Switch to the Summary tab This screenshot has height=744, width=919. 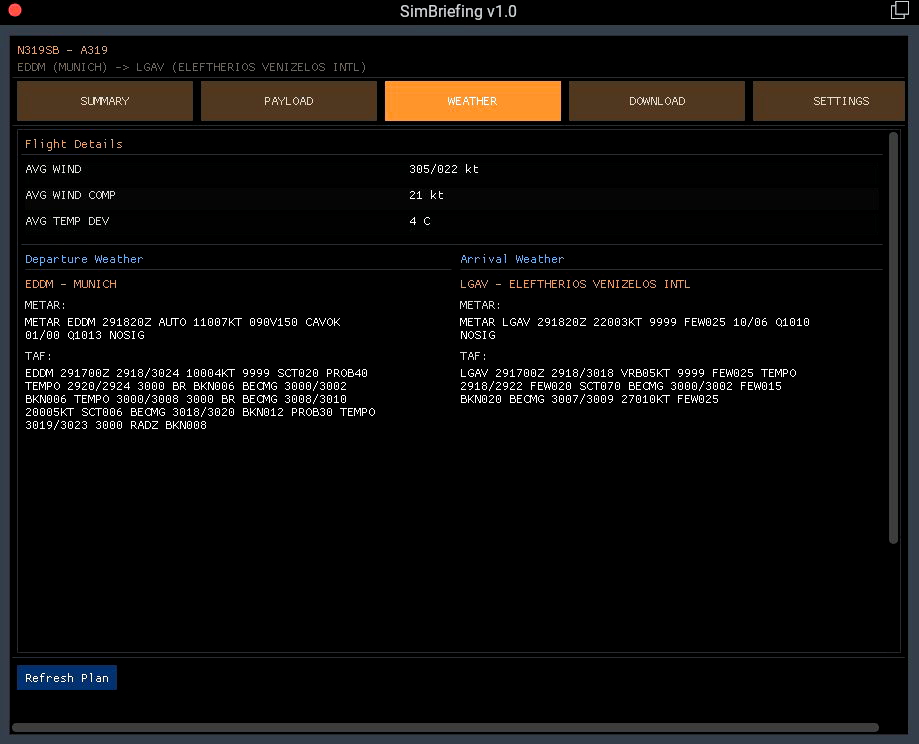(104, 100)
